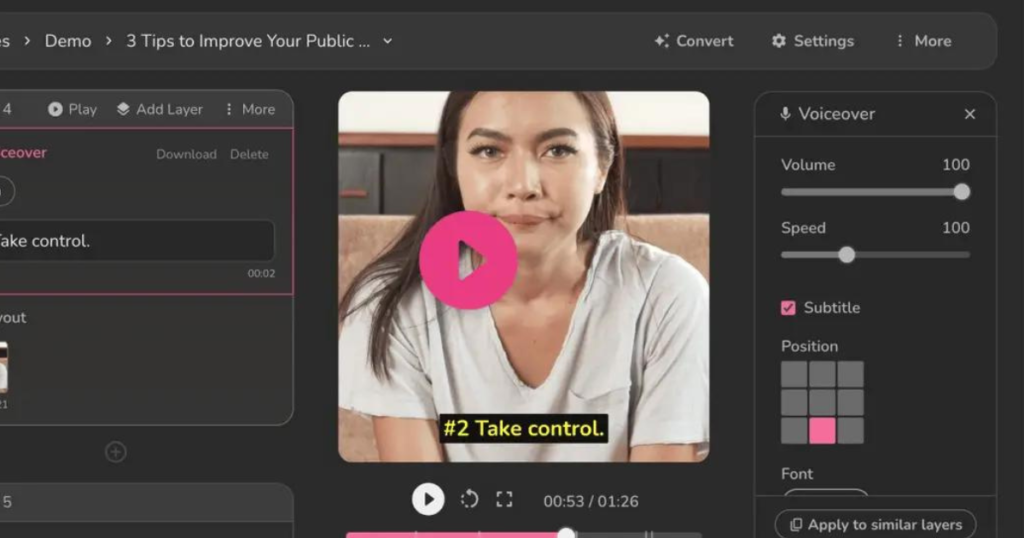Set subtitle position to bottom-left
Viewport: 1024px width, 538px height.
click(x=794, y=431)
